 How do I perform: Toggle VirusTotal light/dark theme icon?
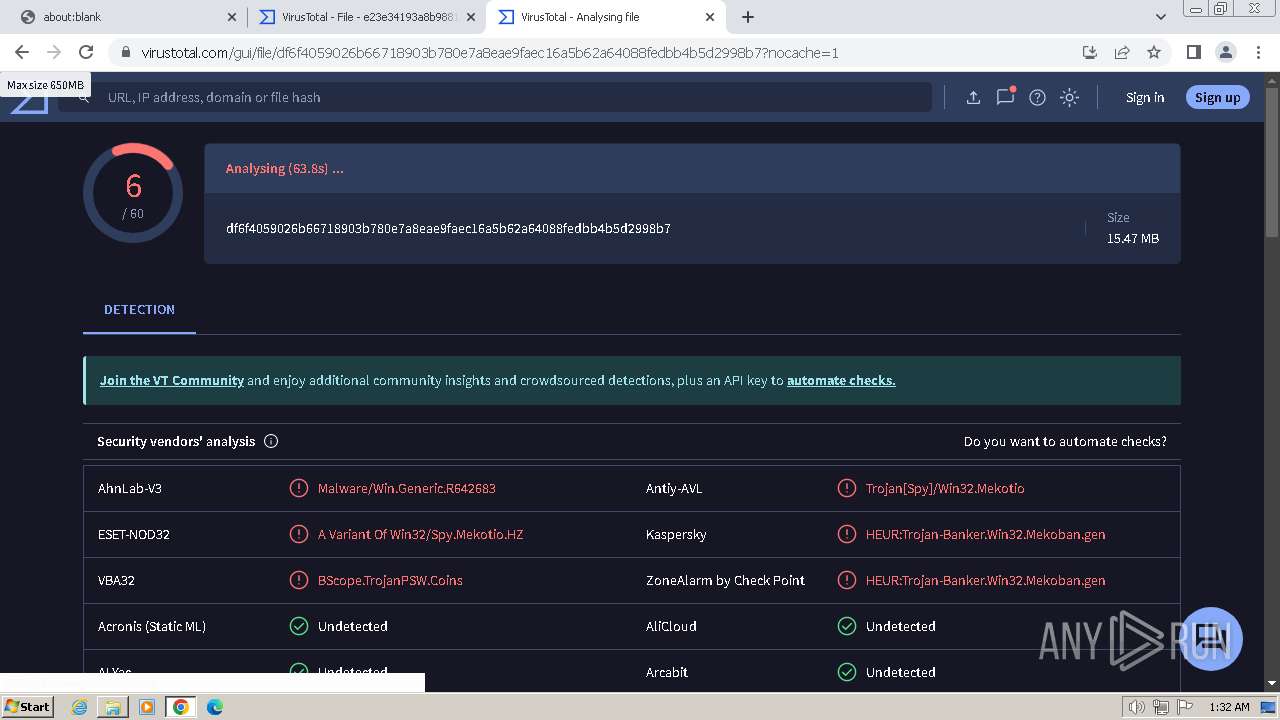point(1069,97)
